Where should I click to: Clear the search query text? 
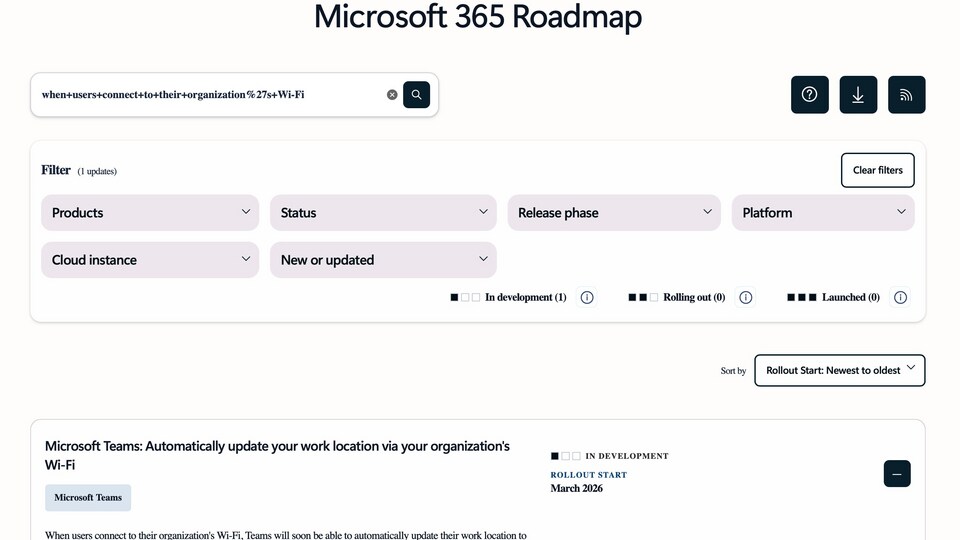pyautogui.click(x=392, y=94)
